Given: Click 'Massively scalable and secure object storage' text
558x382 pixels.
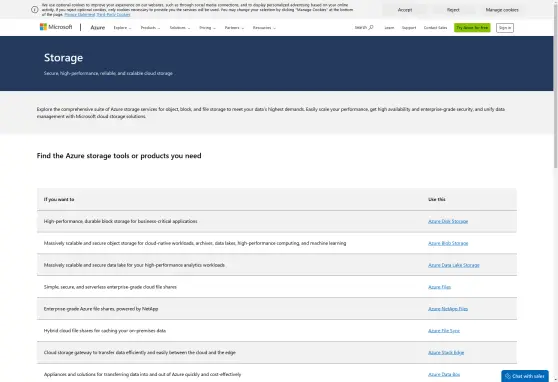Looking at the screenshot, I should pos(195,244).
